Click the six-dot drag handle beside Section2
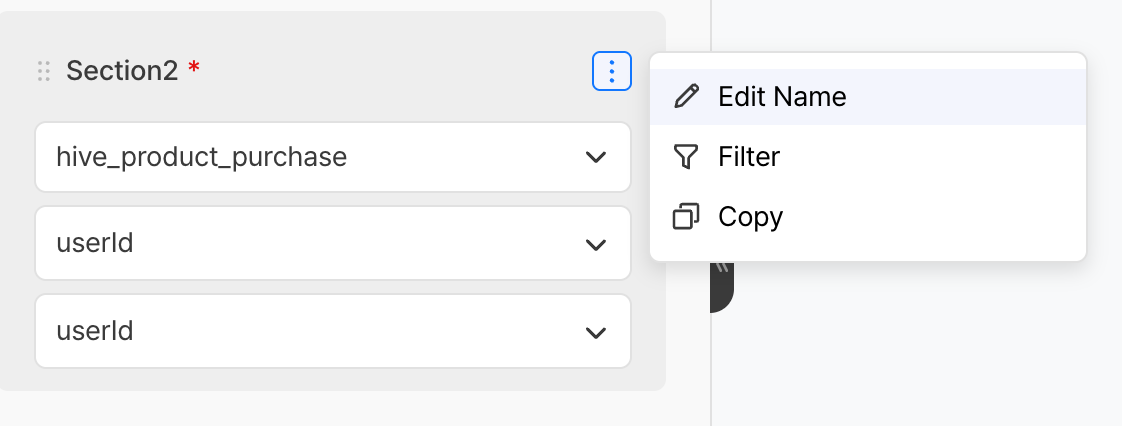This screenshot has width=1122, height=426. [43, 71]
